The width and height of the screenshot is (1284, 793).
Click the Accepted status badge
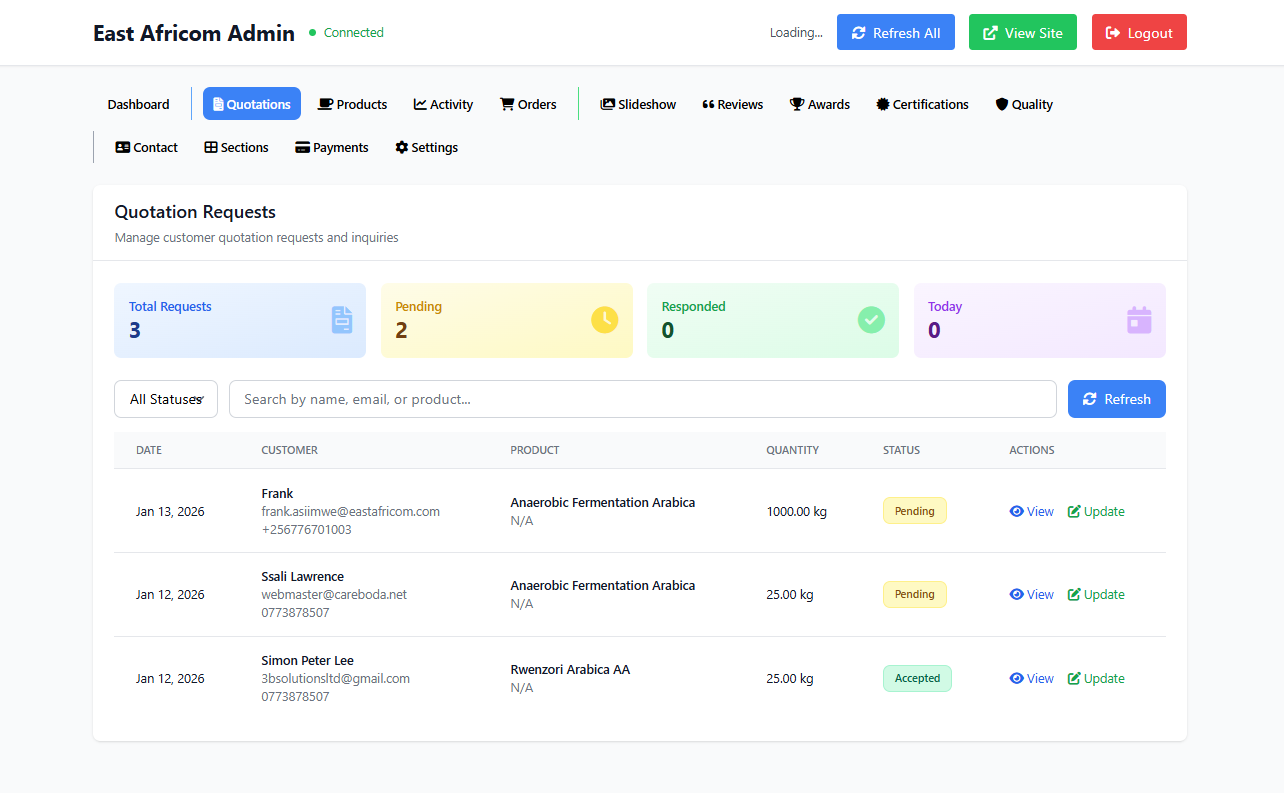(917, 678)
